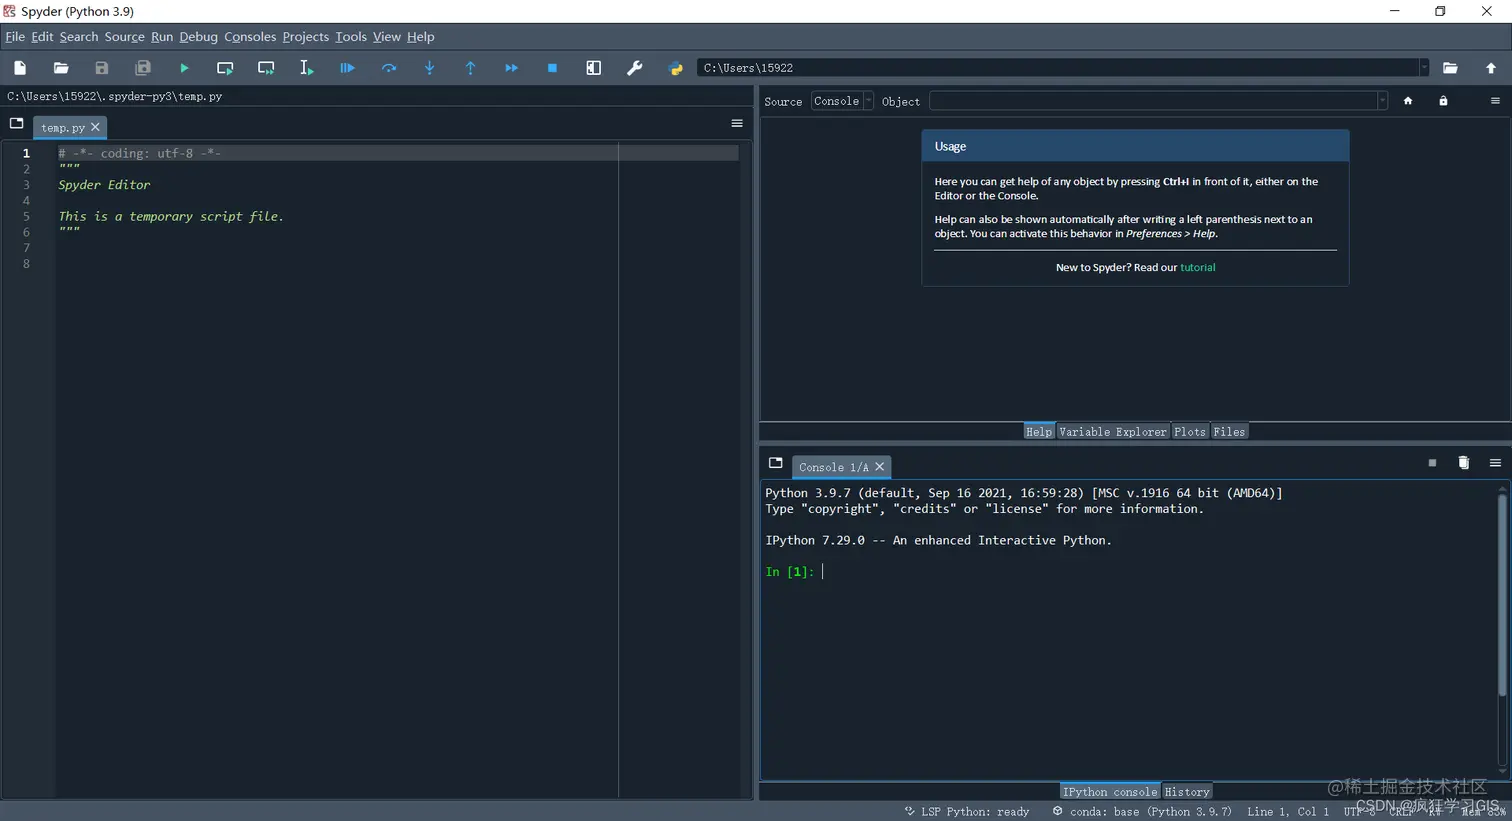
Task: Open the Source Console dropdown
Action: click(842, 101)
